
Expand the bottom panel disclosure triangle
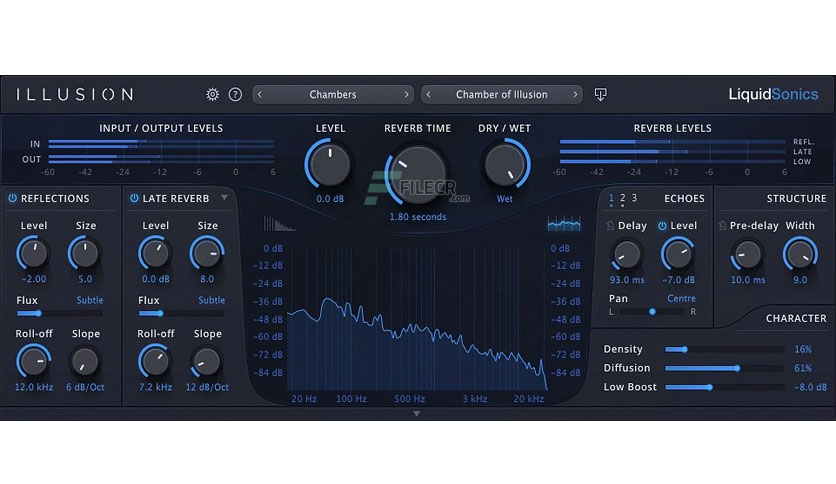tap(416, 414)
